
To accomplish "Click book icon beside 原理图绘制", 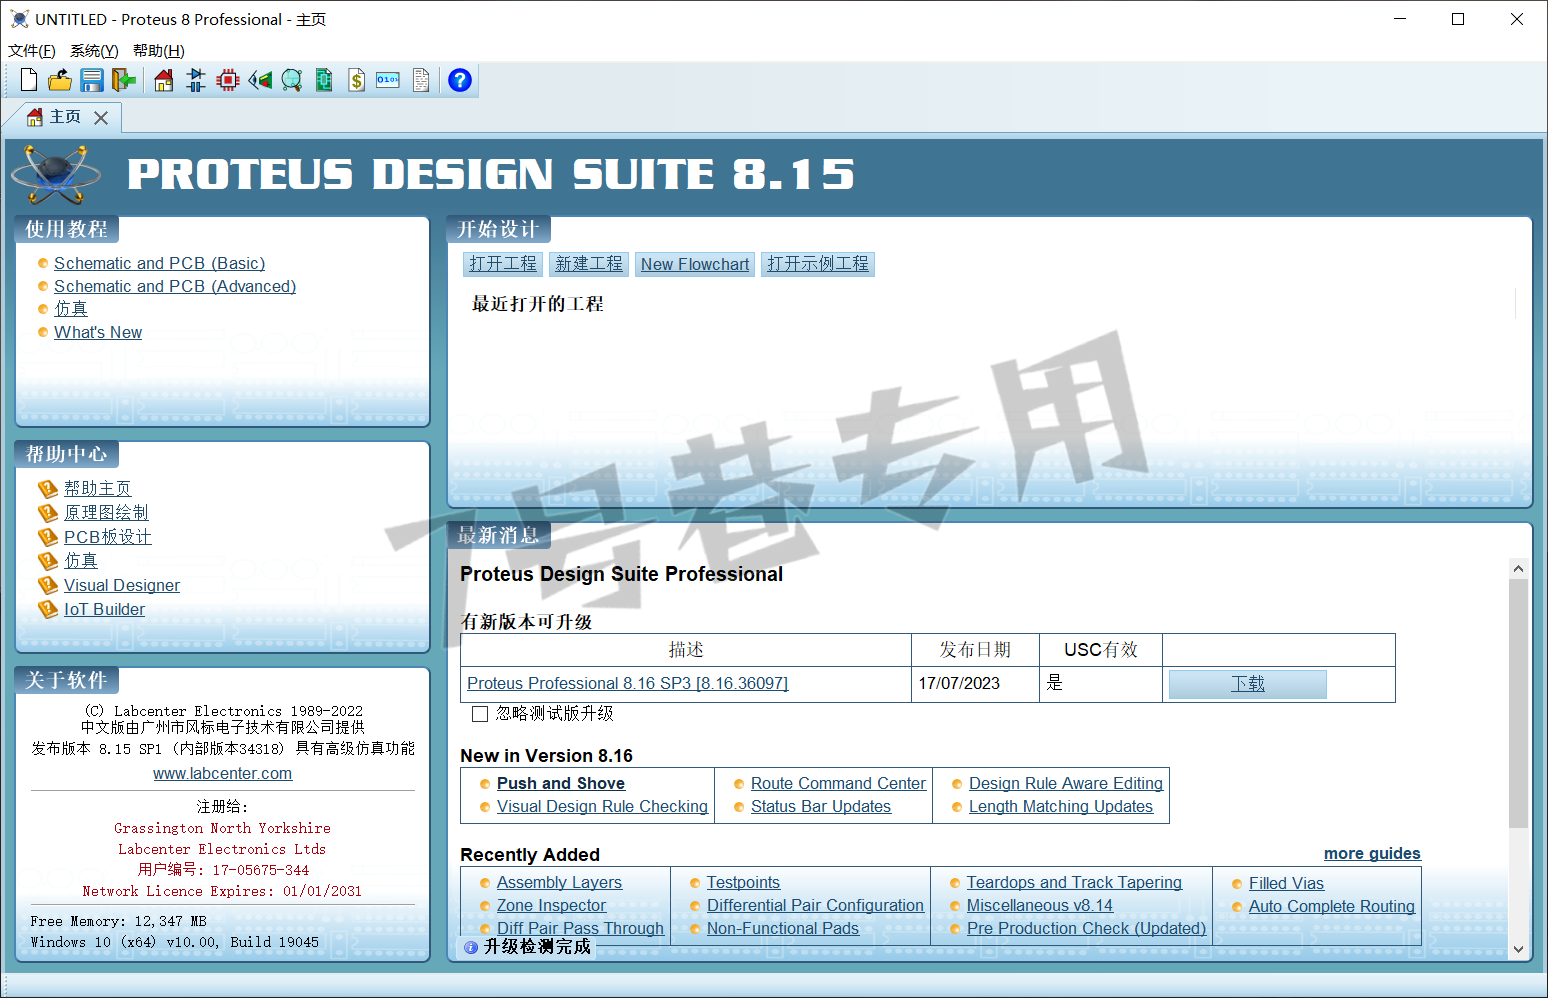I will click(x=48, y=513).
